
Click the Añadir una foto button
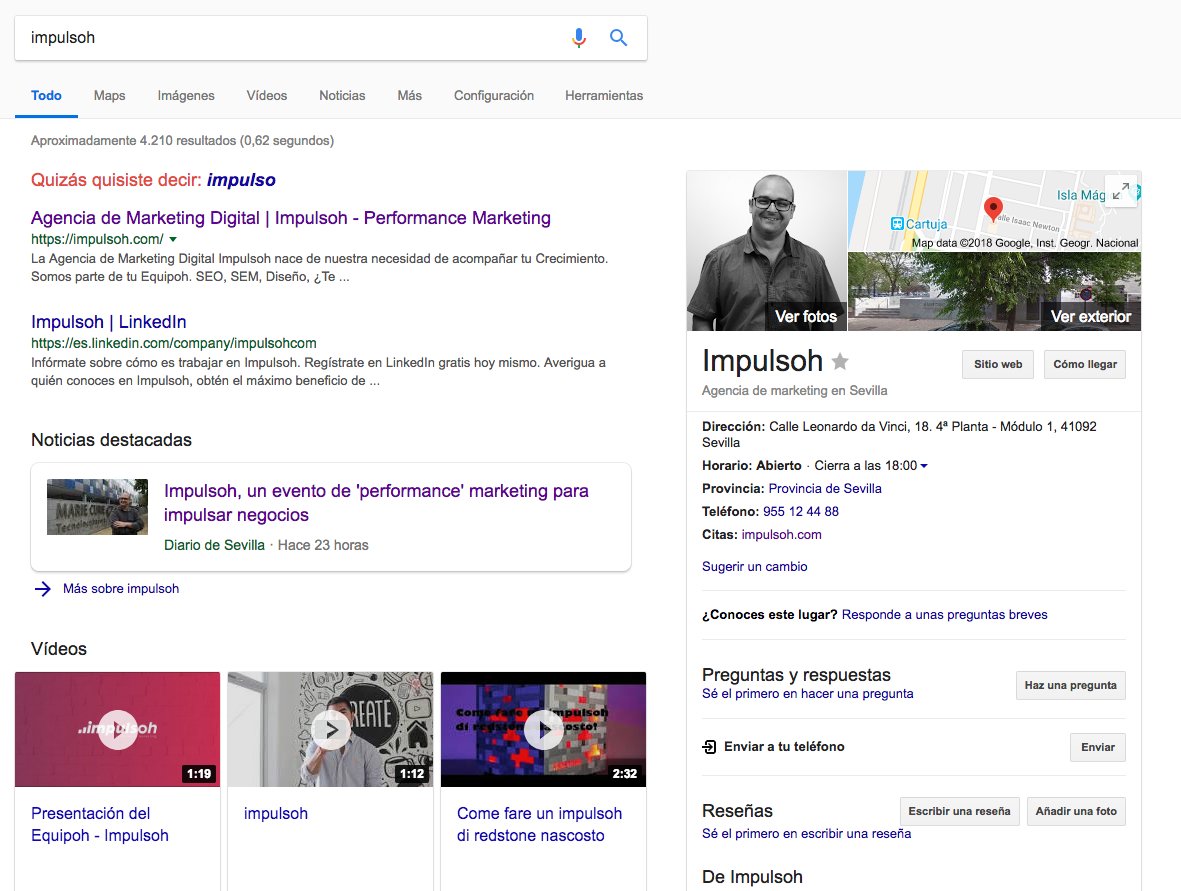[1076, 811]
